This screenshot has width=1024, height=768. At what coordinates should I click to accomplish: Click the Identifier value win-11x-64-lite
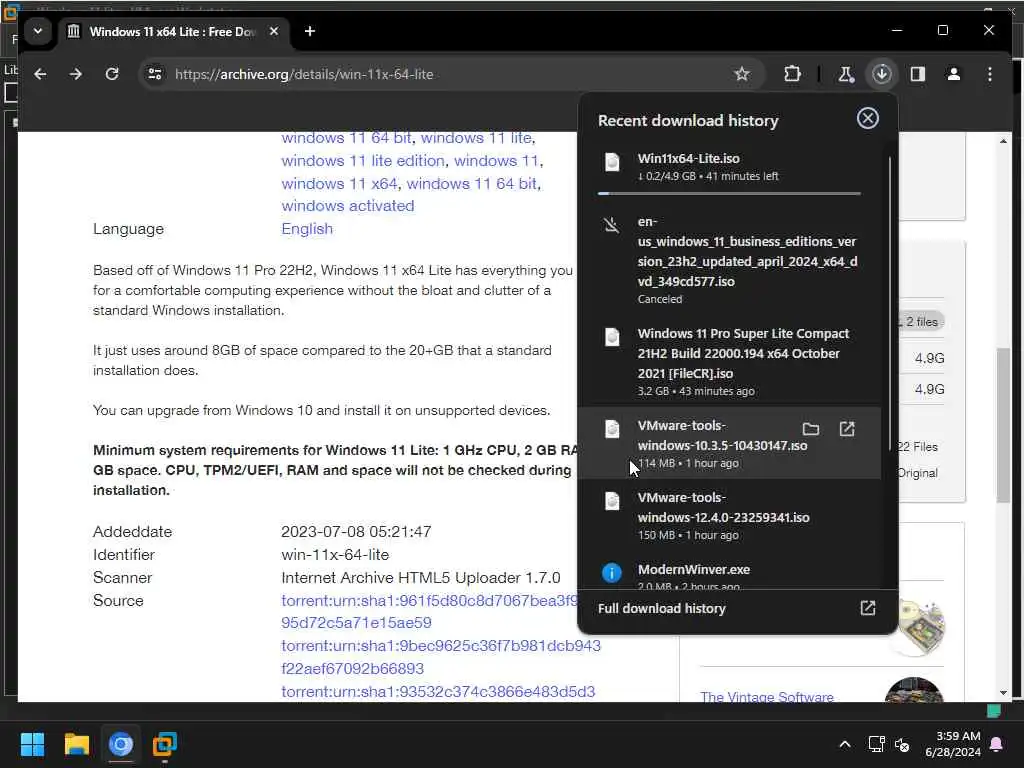[x=335, y=554]
